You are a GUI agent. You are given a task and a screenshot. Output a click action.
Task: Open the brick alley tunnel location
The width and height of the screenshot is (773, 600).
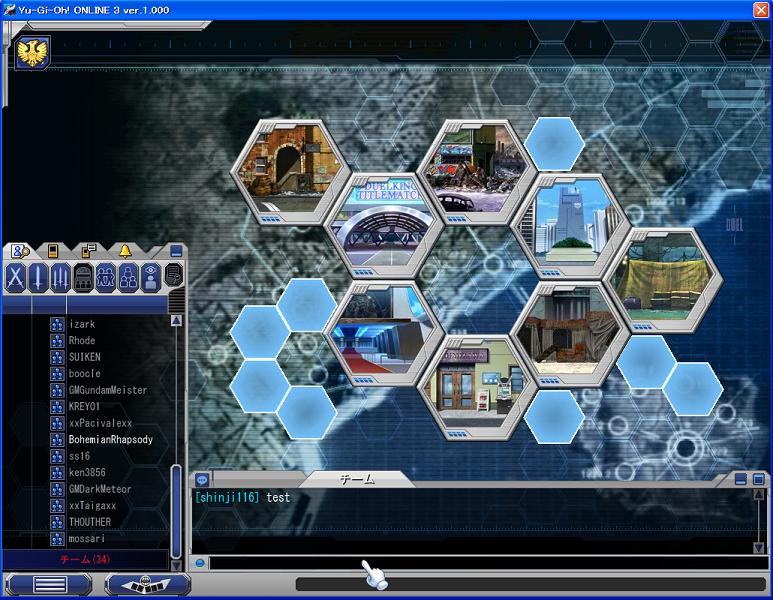tap(291, 170)
